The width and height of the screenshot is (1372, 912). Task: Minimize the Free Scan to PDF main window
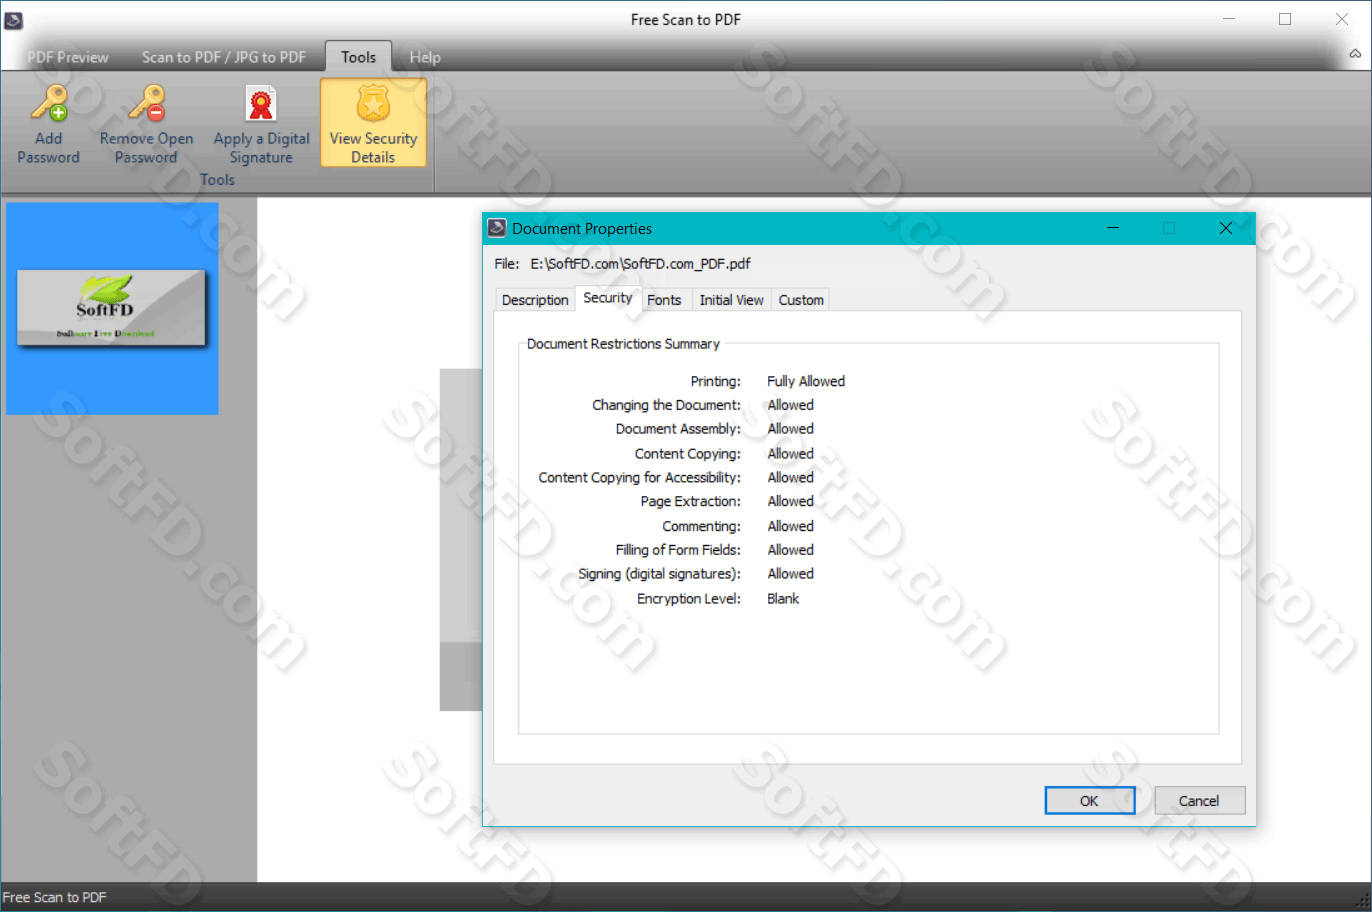point(1229,19)
